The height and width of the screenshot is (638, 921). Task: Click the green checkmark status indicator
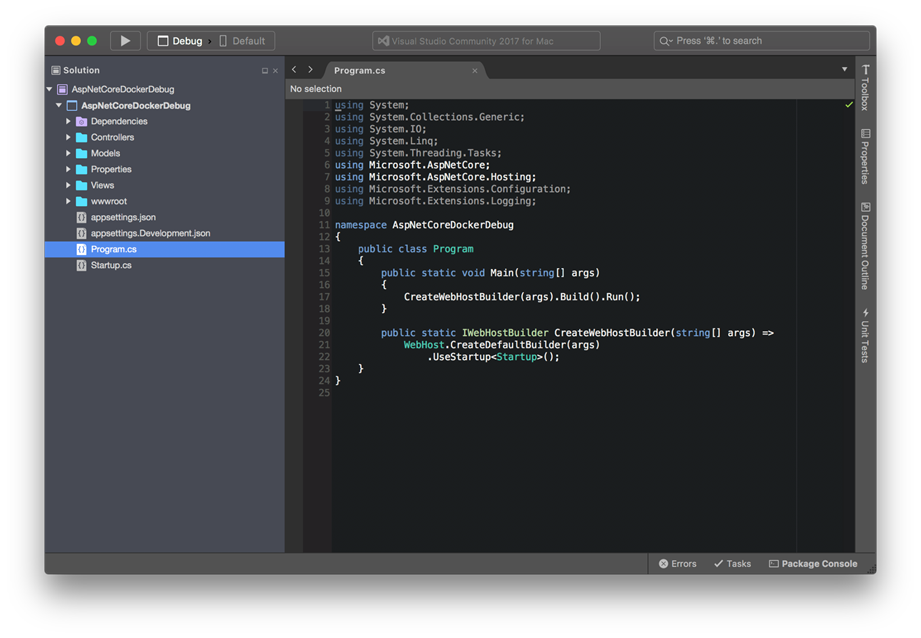coord(849,105)
